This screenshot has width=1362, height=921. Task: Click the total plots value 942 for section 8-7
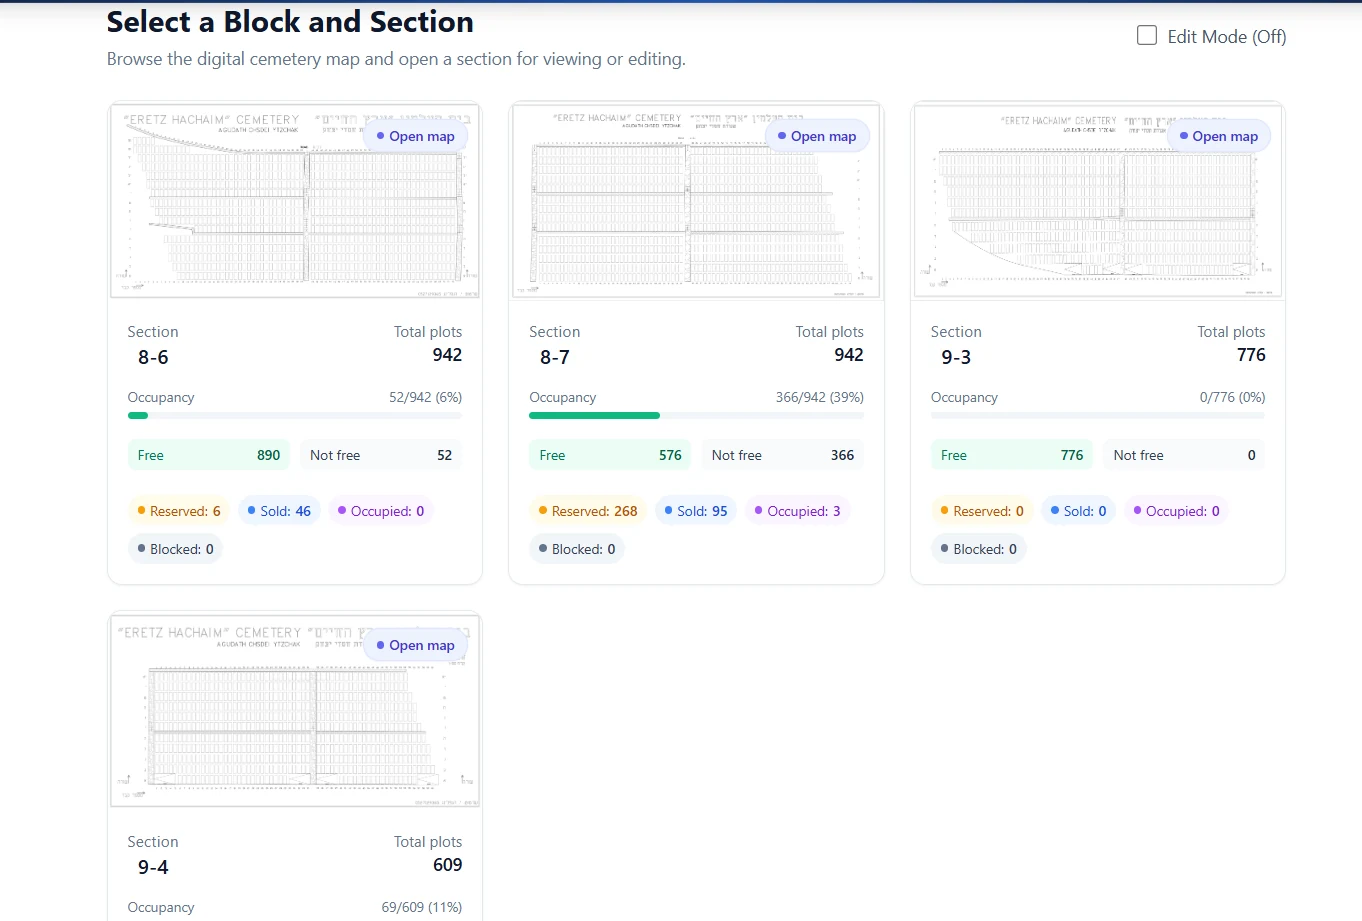pyautogui.click(x=849, y=355)
